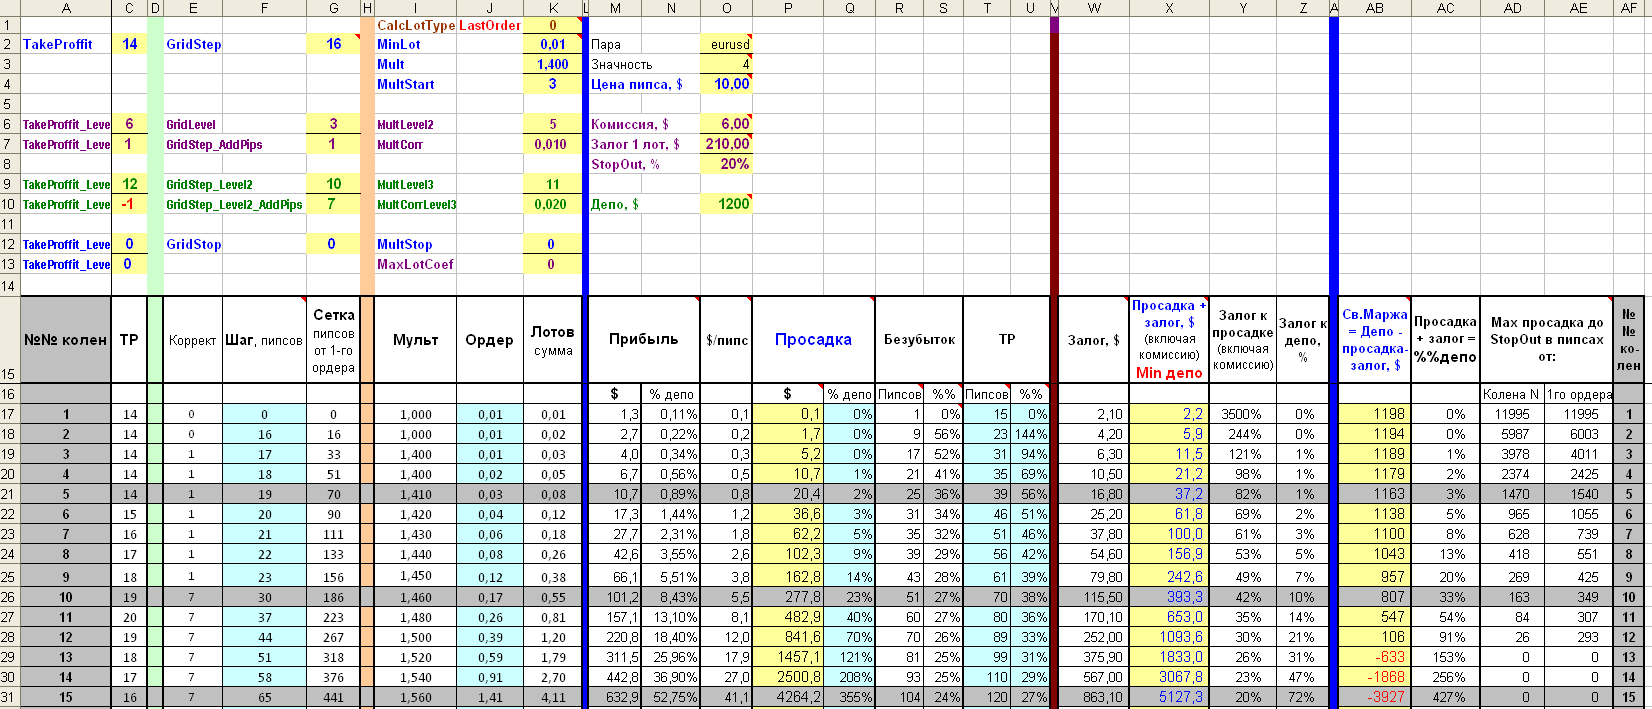The width and height of the screenshot is (1652, 709).
Task: Click the 1го ордера subheader
Action: click(1579, 394)
